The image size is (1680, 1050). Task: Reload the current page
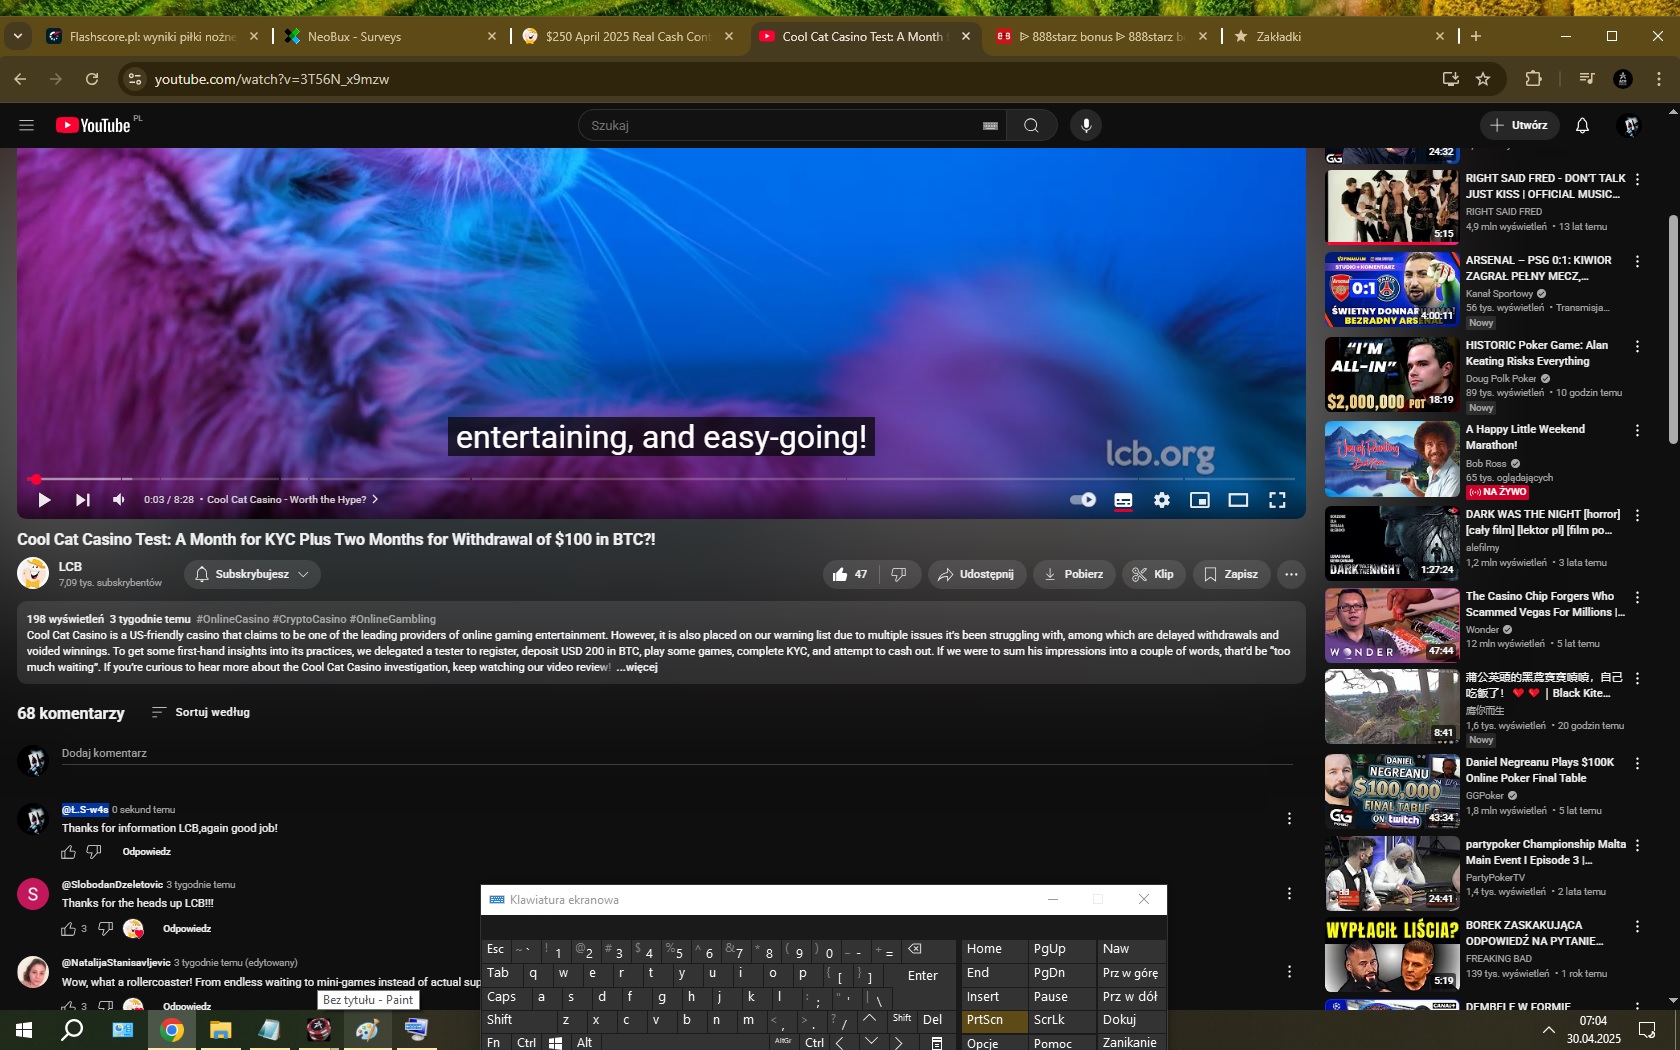point(92,79)
